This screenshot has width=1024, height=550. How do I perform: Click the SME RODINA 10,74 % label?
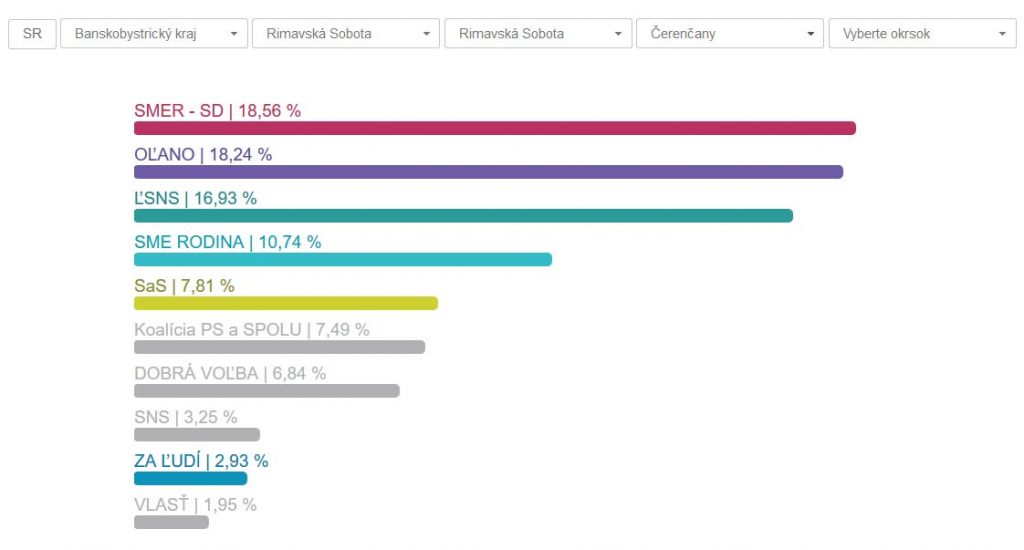227,242
